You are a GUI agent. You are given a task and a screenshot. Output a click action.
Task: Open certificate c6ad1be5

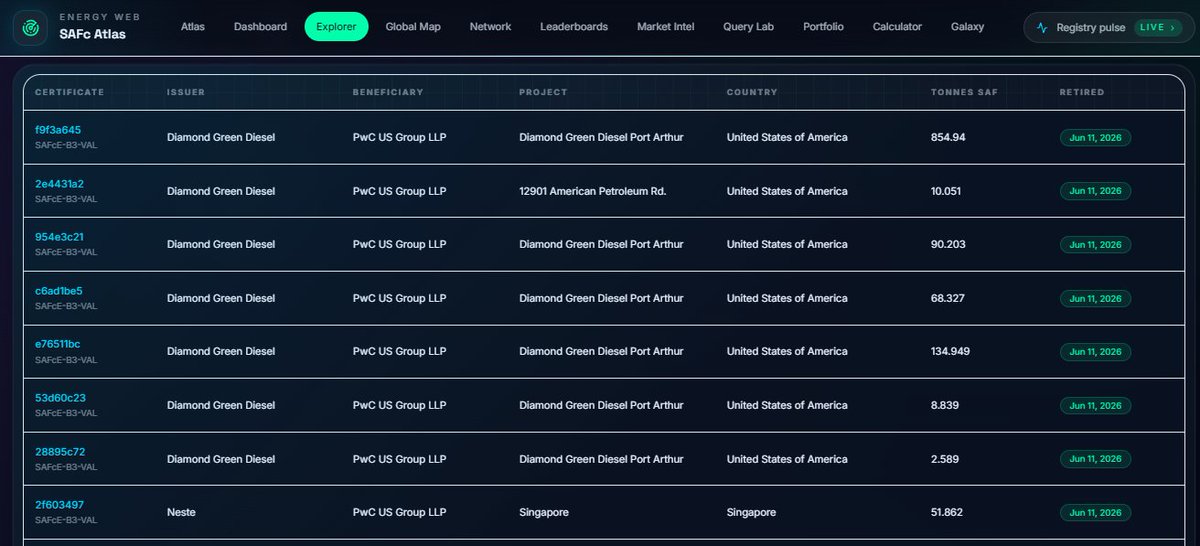59,291
